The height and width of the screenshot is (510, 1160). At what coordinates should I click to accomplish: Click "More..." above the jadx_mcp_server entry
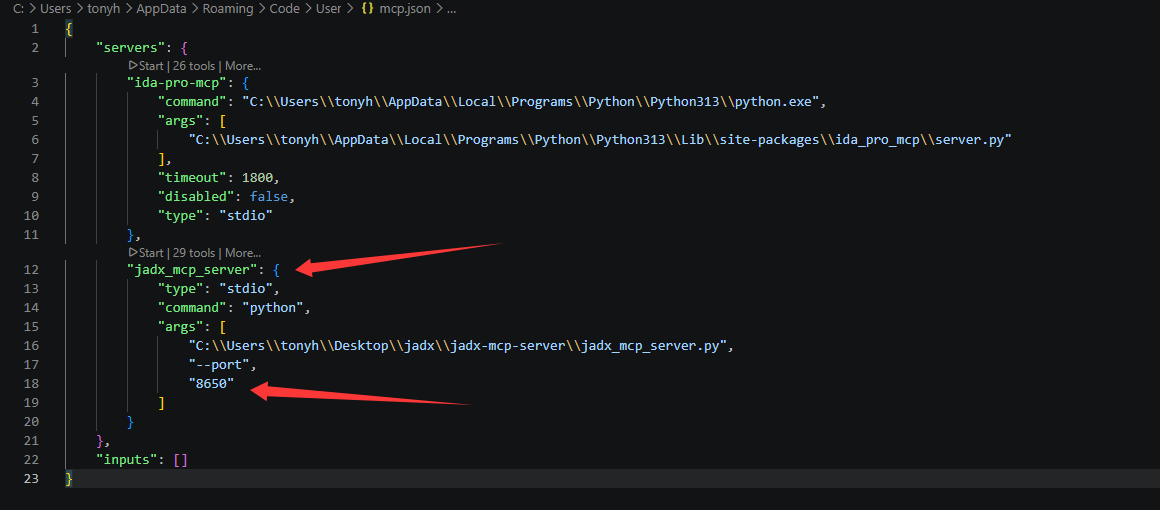tap(243, 253)
